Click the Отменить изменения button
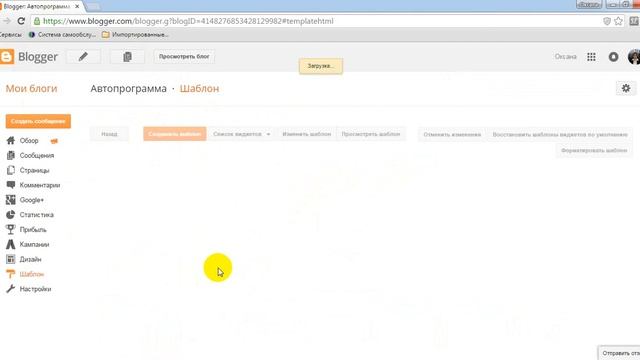Viewport: 640px width, 360px height. 452,134
